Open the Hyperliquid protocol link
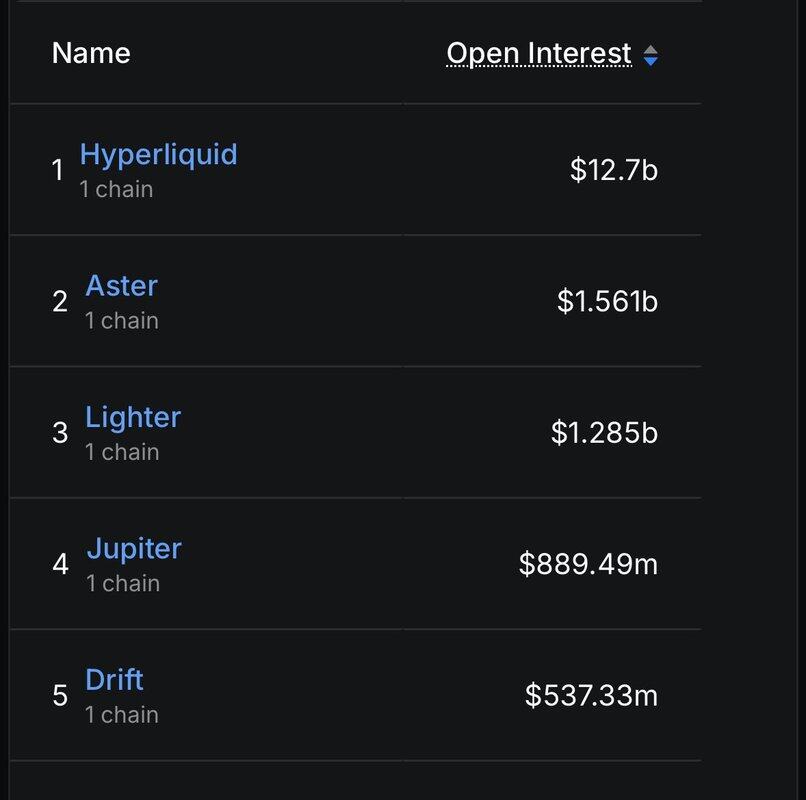 tap(158, 154)
